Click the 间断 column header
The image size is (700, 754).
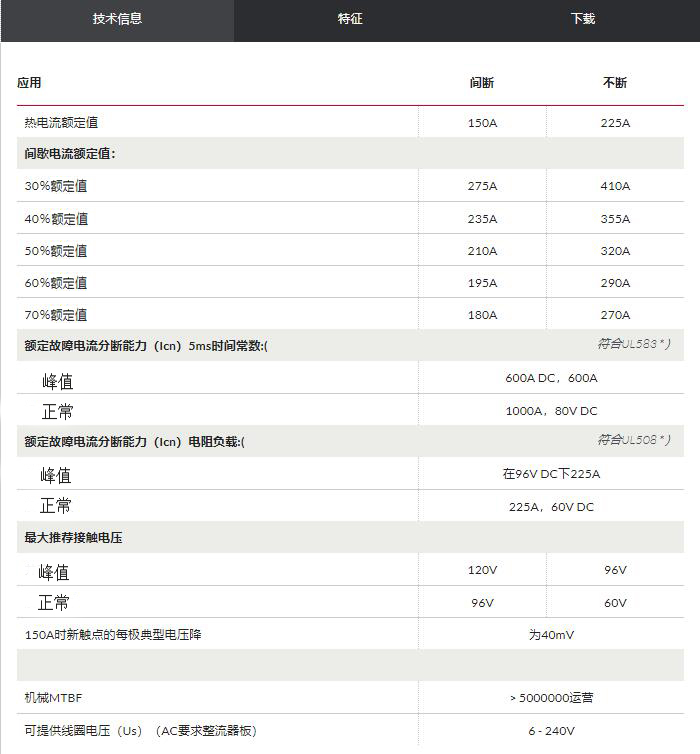click(482, 83)
